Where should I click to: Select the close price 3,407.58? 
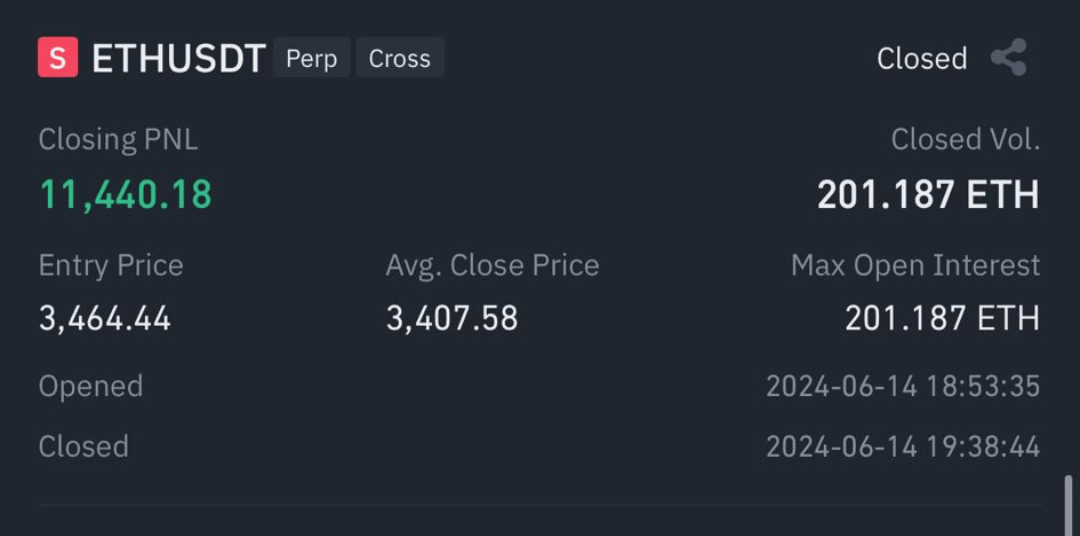tap(452, 318)
